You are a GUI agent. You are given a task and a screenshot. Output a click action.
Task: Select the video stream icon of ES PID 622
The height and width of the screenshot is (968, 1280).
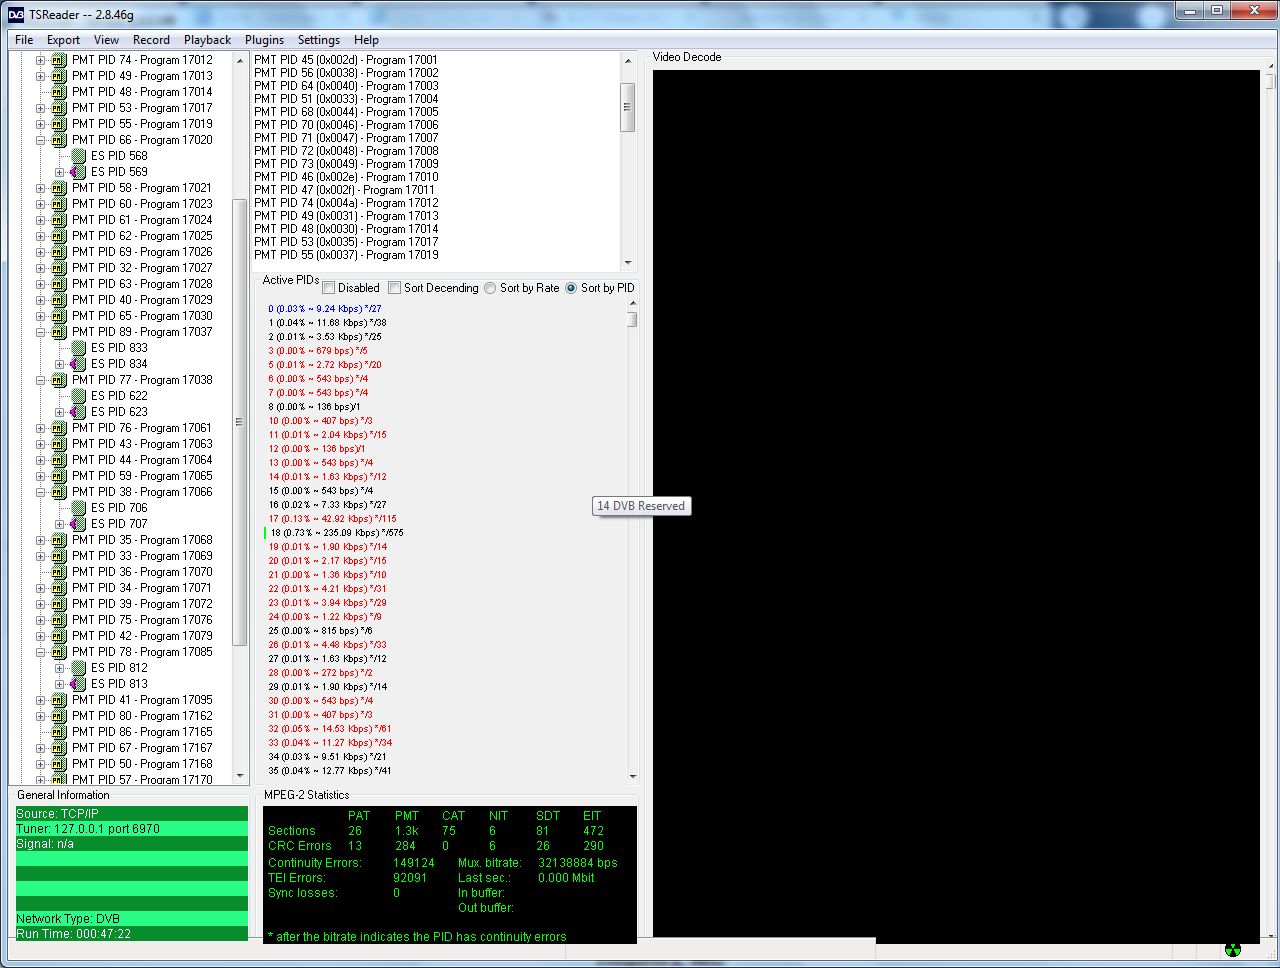click(x=77, y=396)
